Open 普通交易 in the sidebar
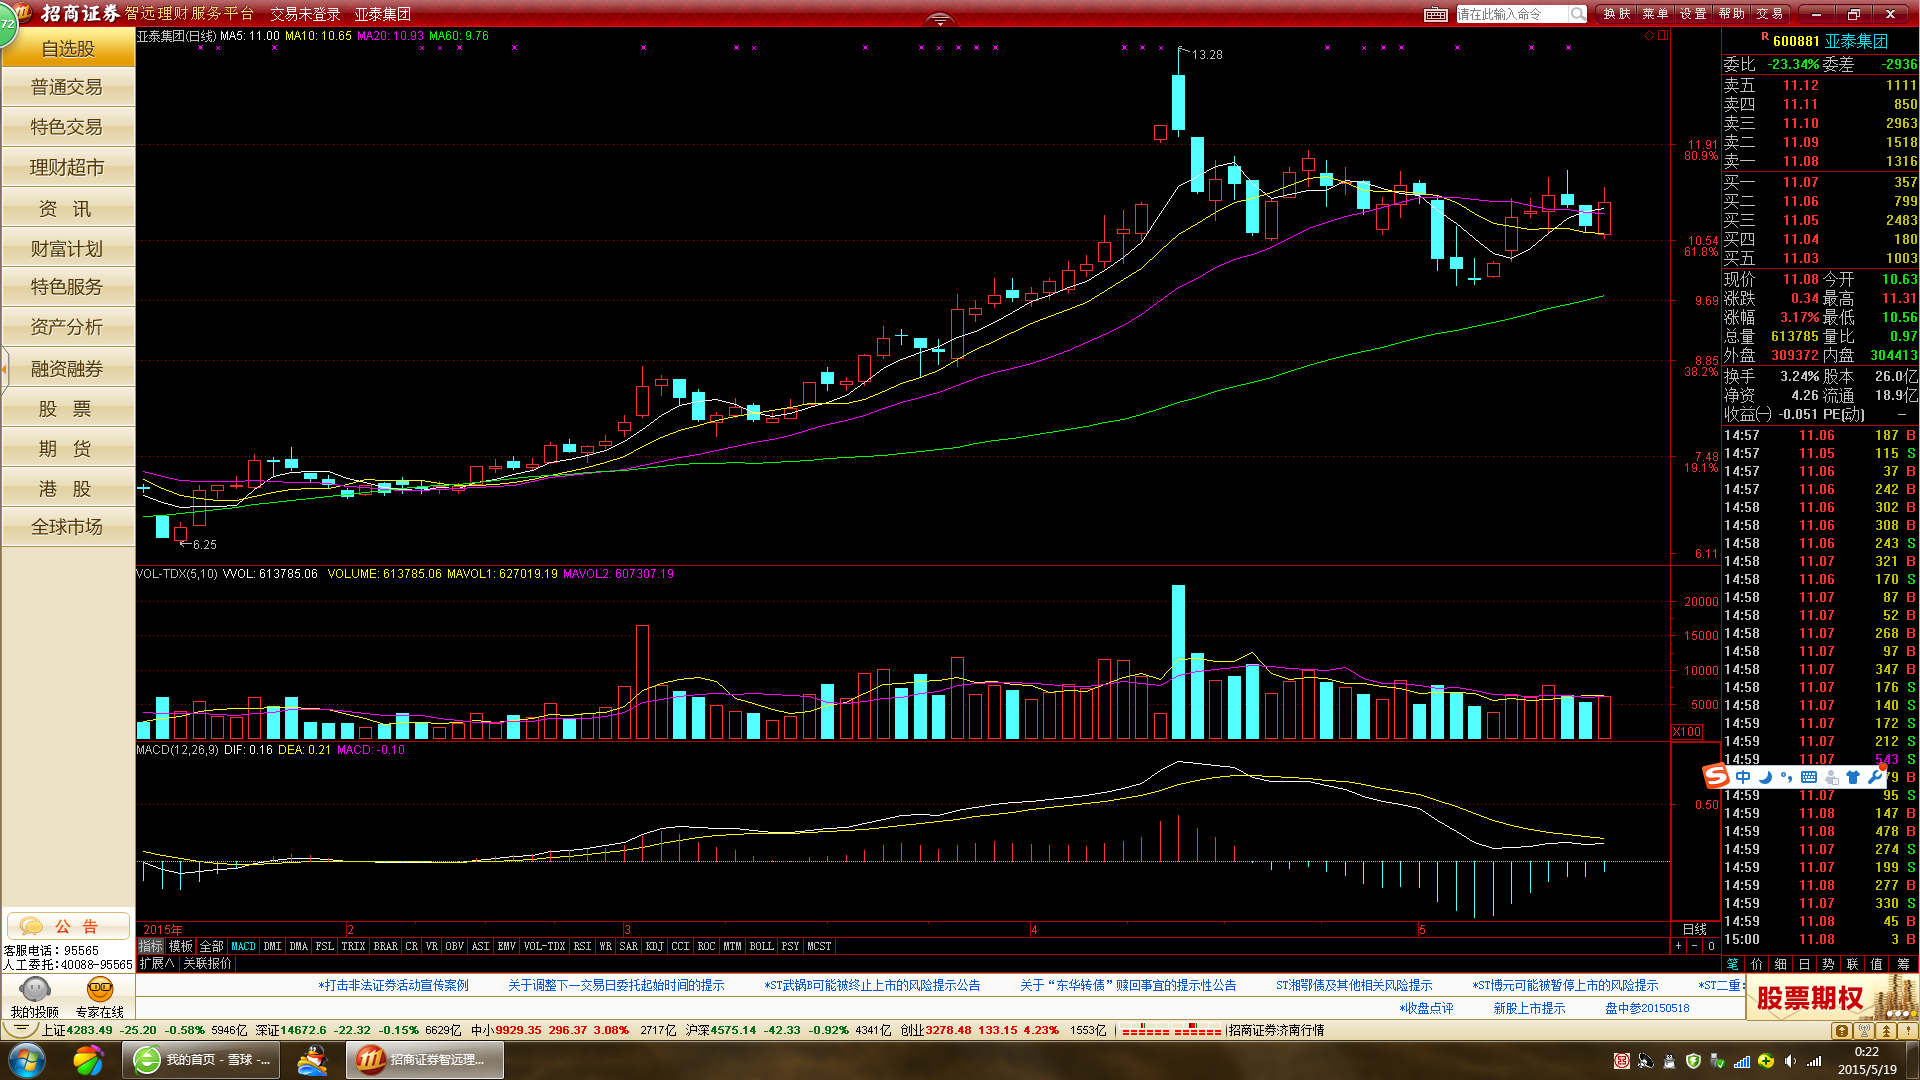 coord(67,87)
